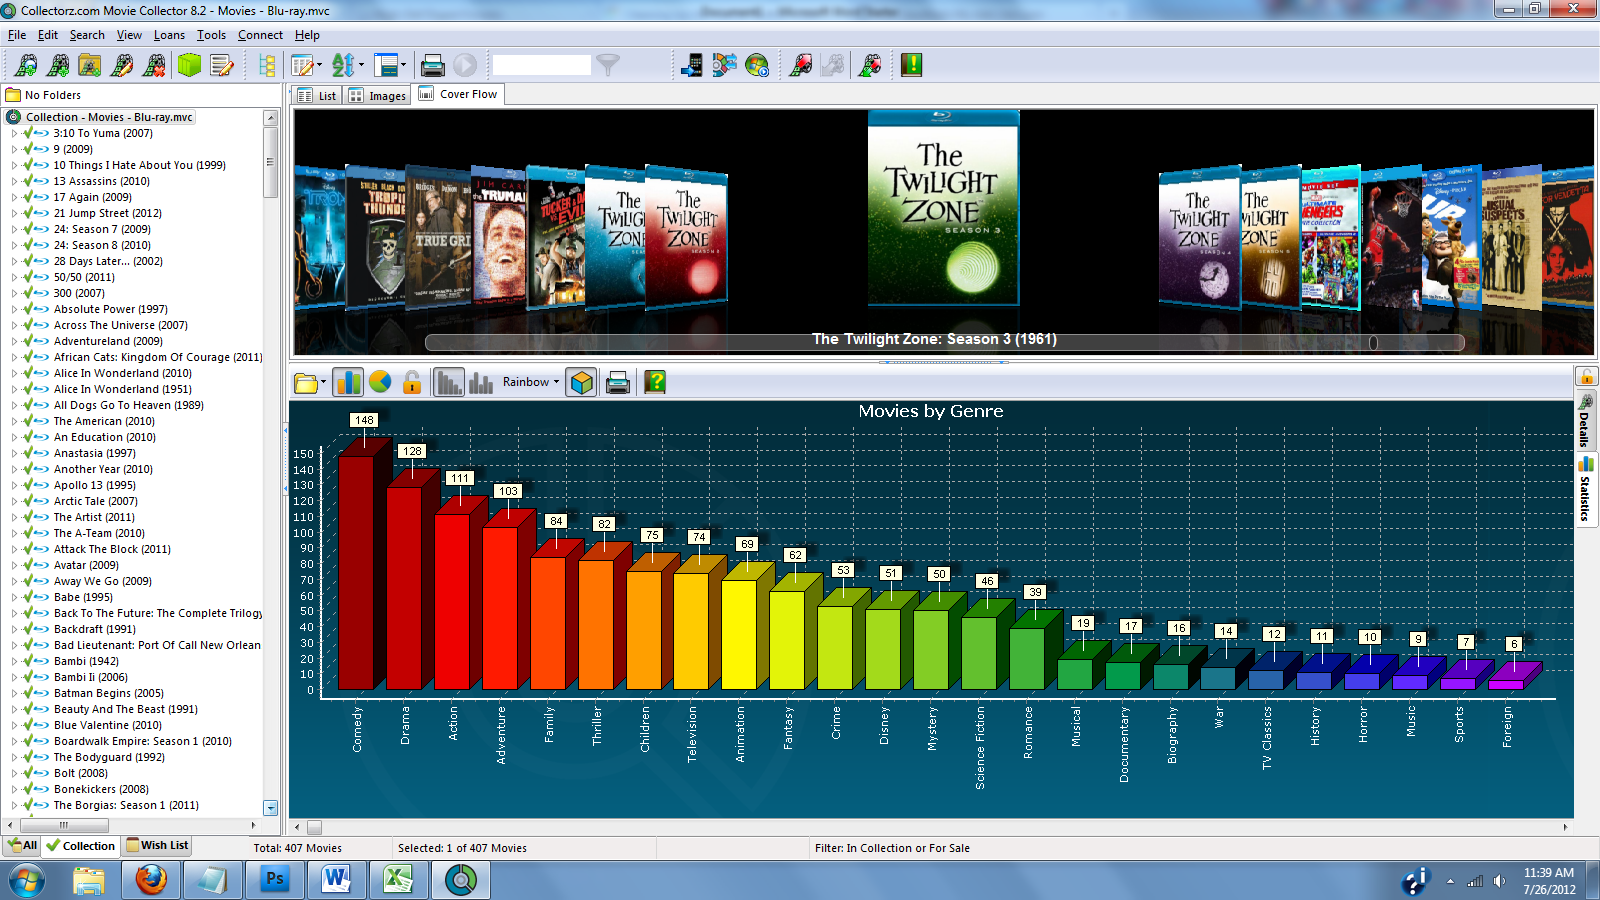Open the Connect menu
The image size is (1600, 900).
coord(260,35)
